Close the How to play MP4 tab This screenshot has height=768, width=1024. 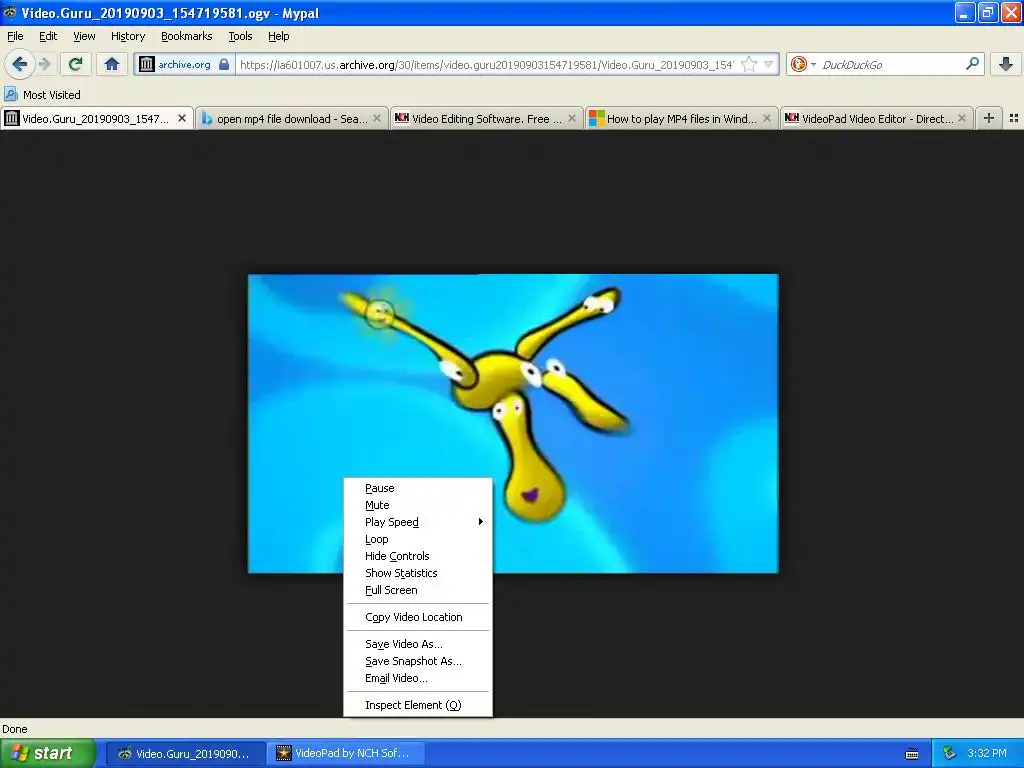point(767,118)
